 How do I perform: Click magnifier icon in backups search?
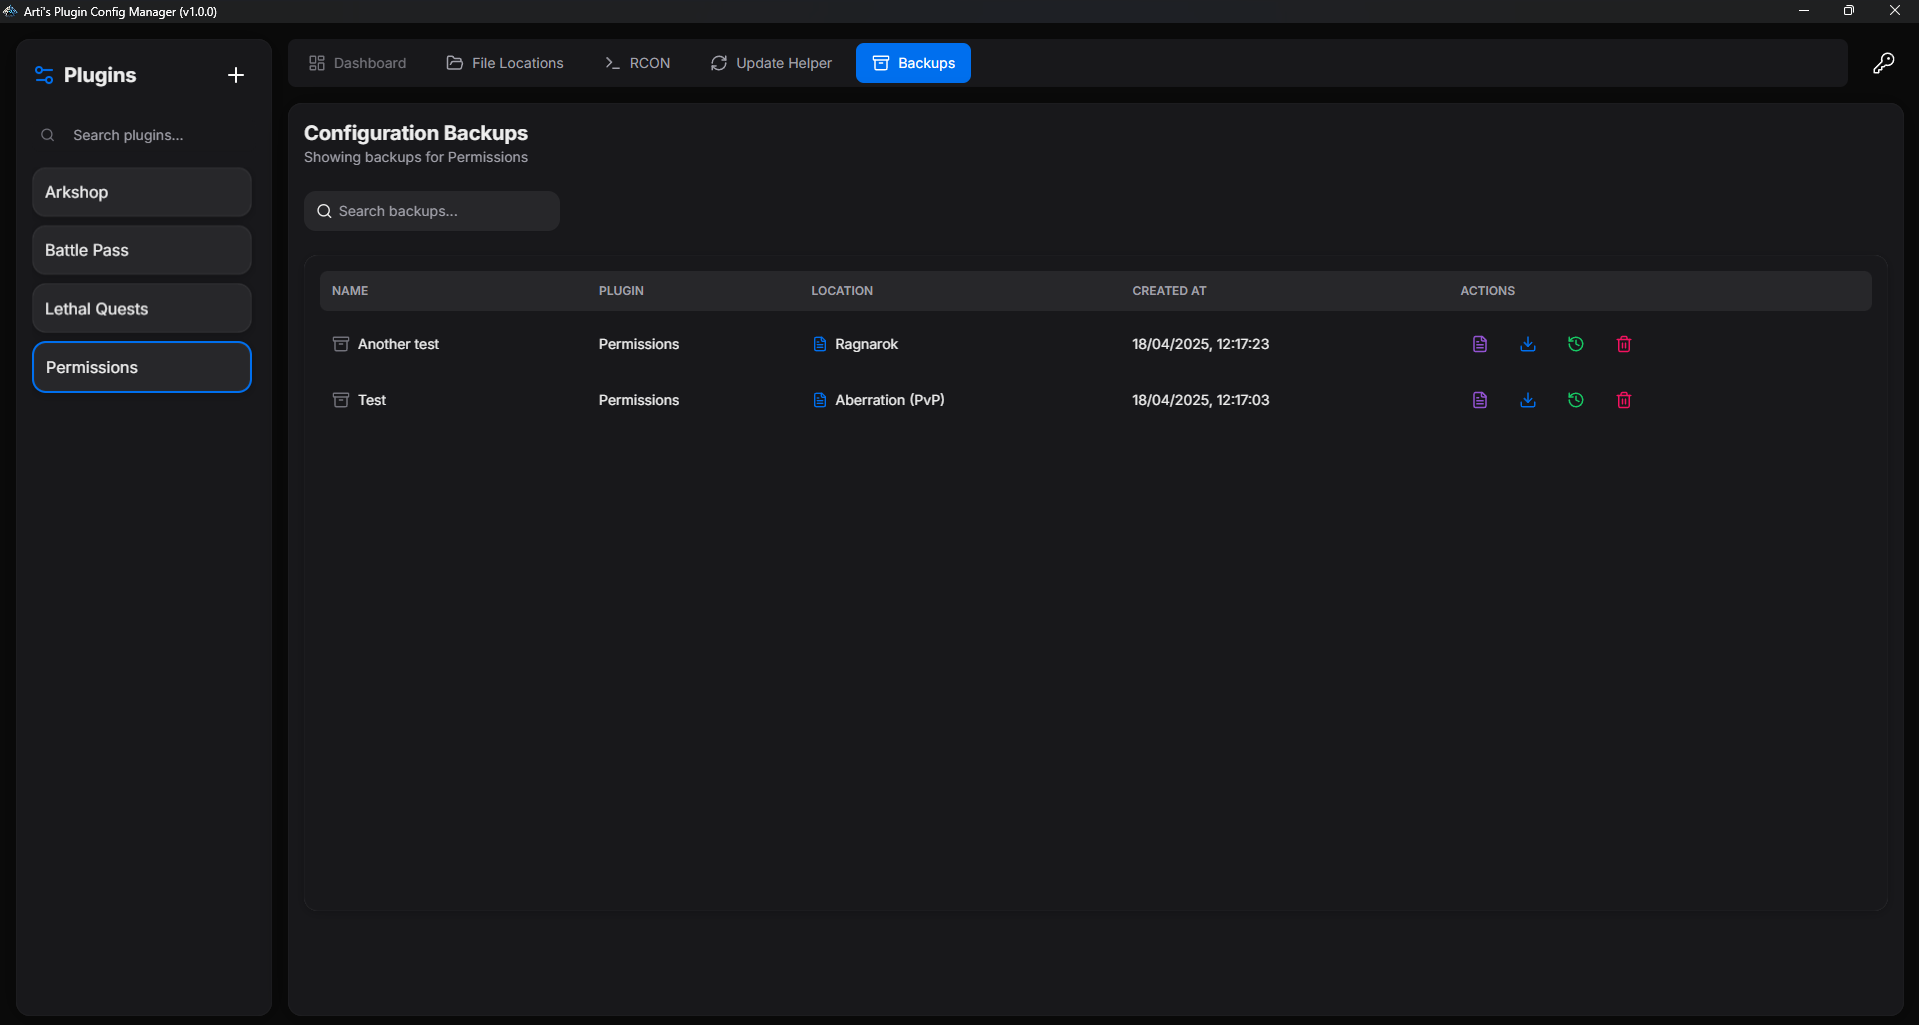click(x=324, y=211)
